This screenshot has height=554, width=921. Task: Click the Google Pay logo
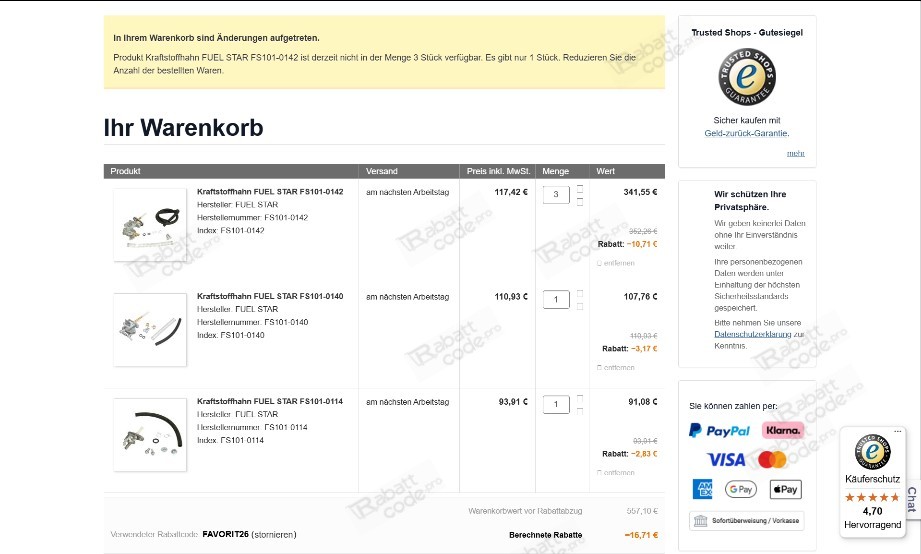[741, 489]
